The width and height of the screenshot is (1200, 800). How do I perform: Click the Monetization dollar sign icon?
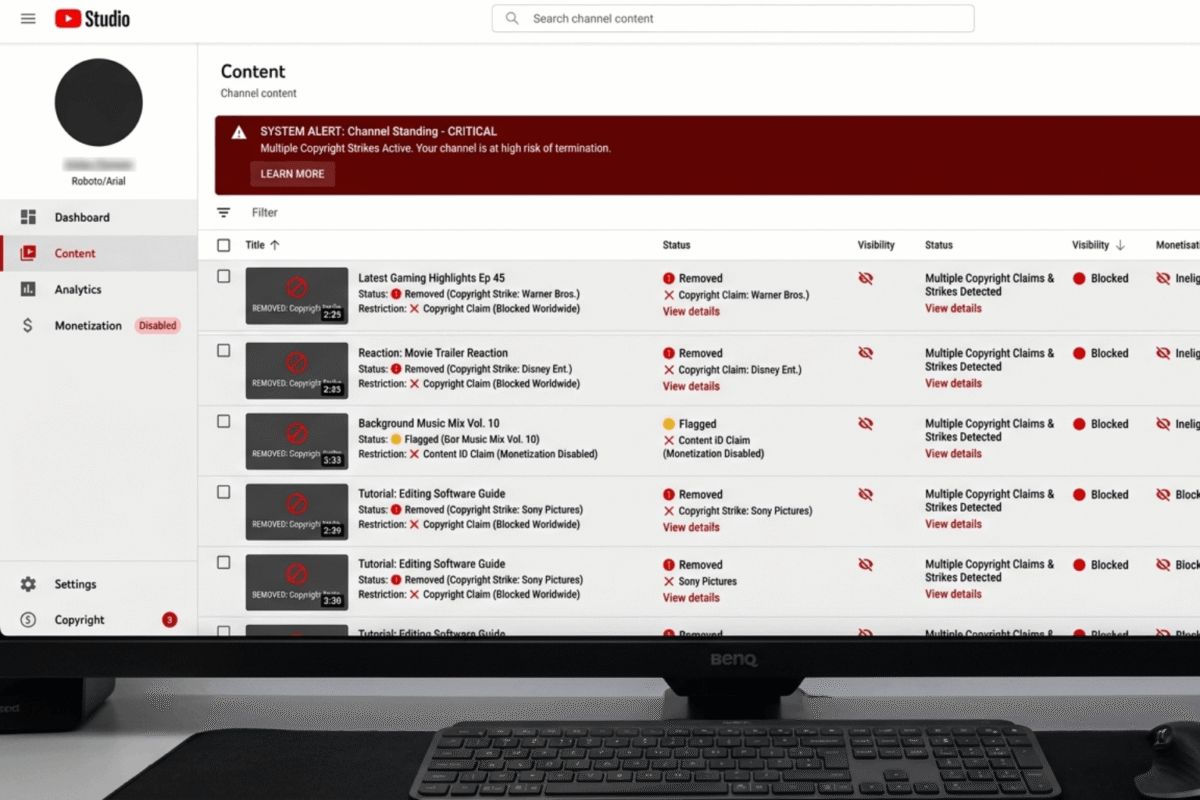point(28,326)
